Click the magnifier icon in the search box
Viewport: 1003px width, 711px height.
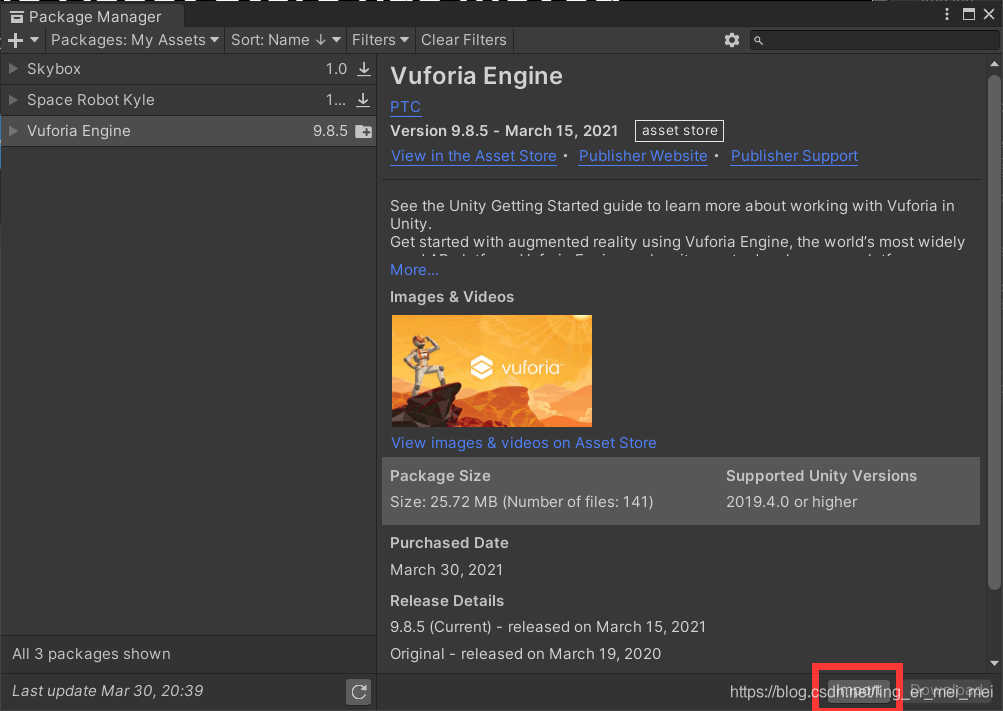click(x=759, y=40)
